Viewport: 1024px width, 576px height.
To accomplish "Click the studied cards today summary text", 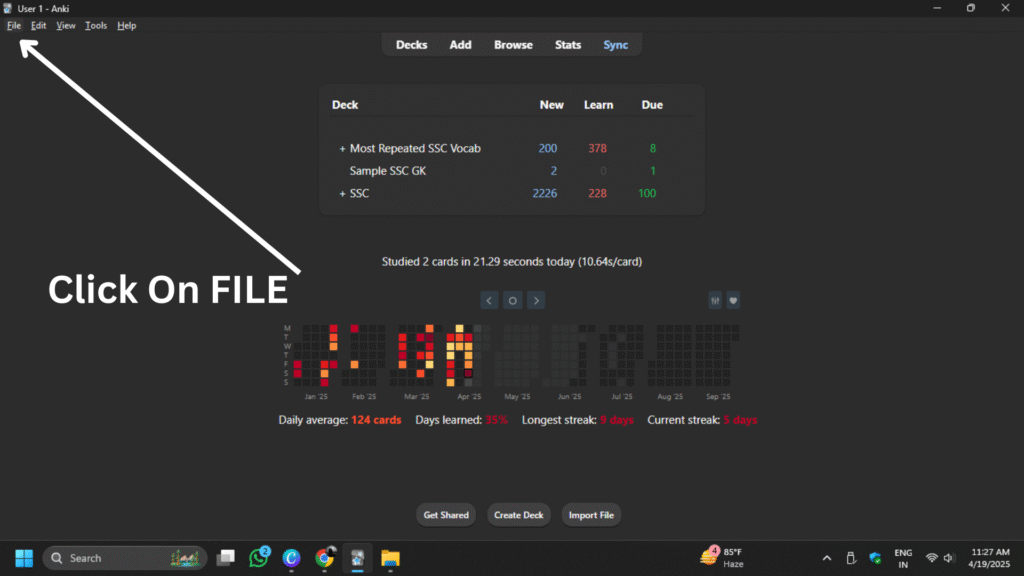I will tap(512, 262).
